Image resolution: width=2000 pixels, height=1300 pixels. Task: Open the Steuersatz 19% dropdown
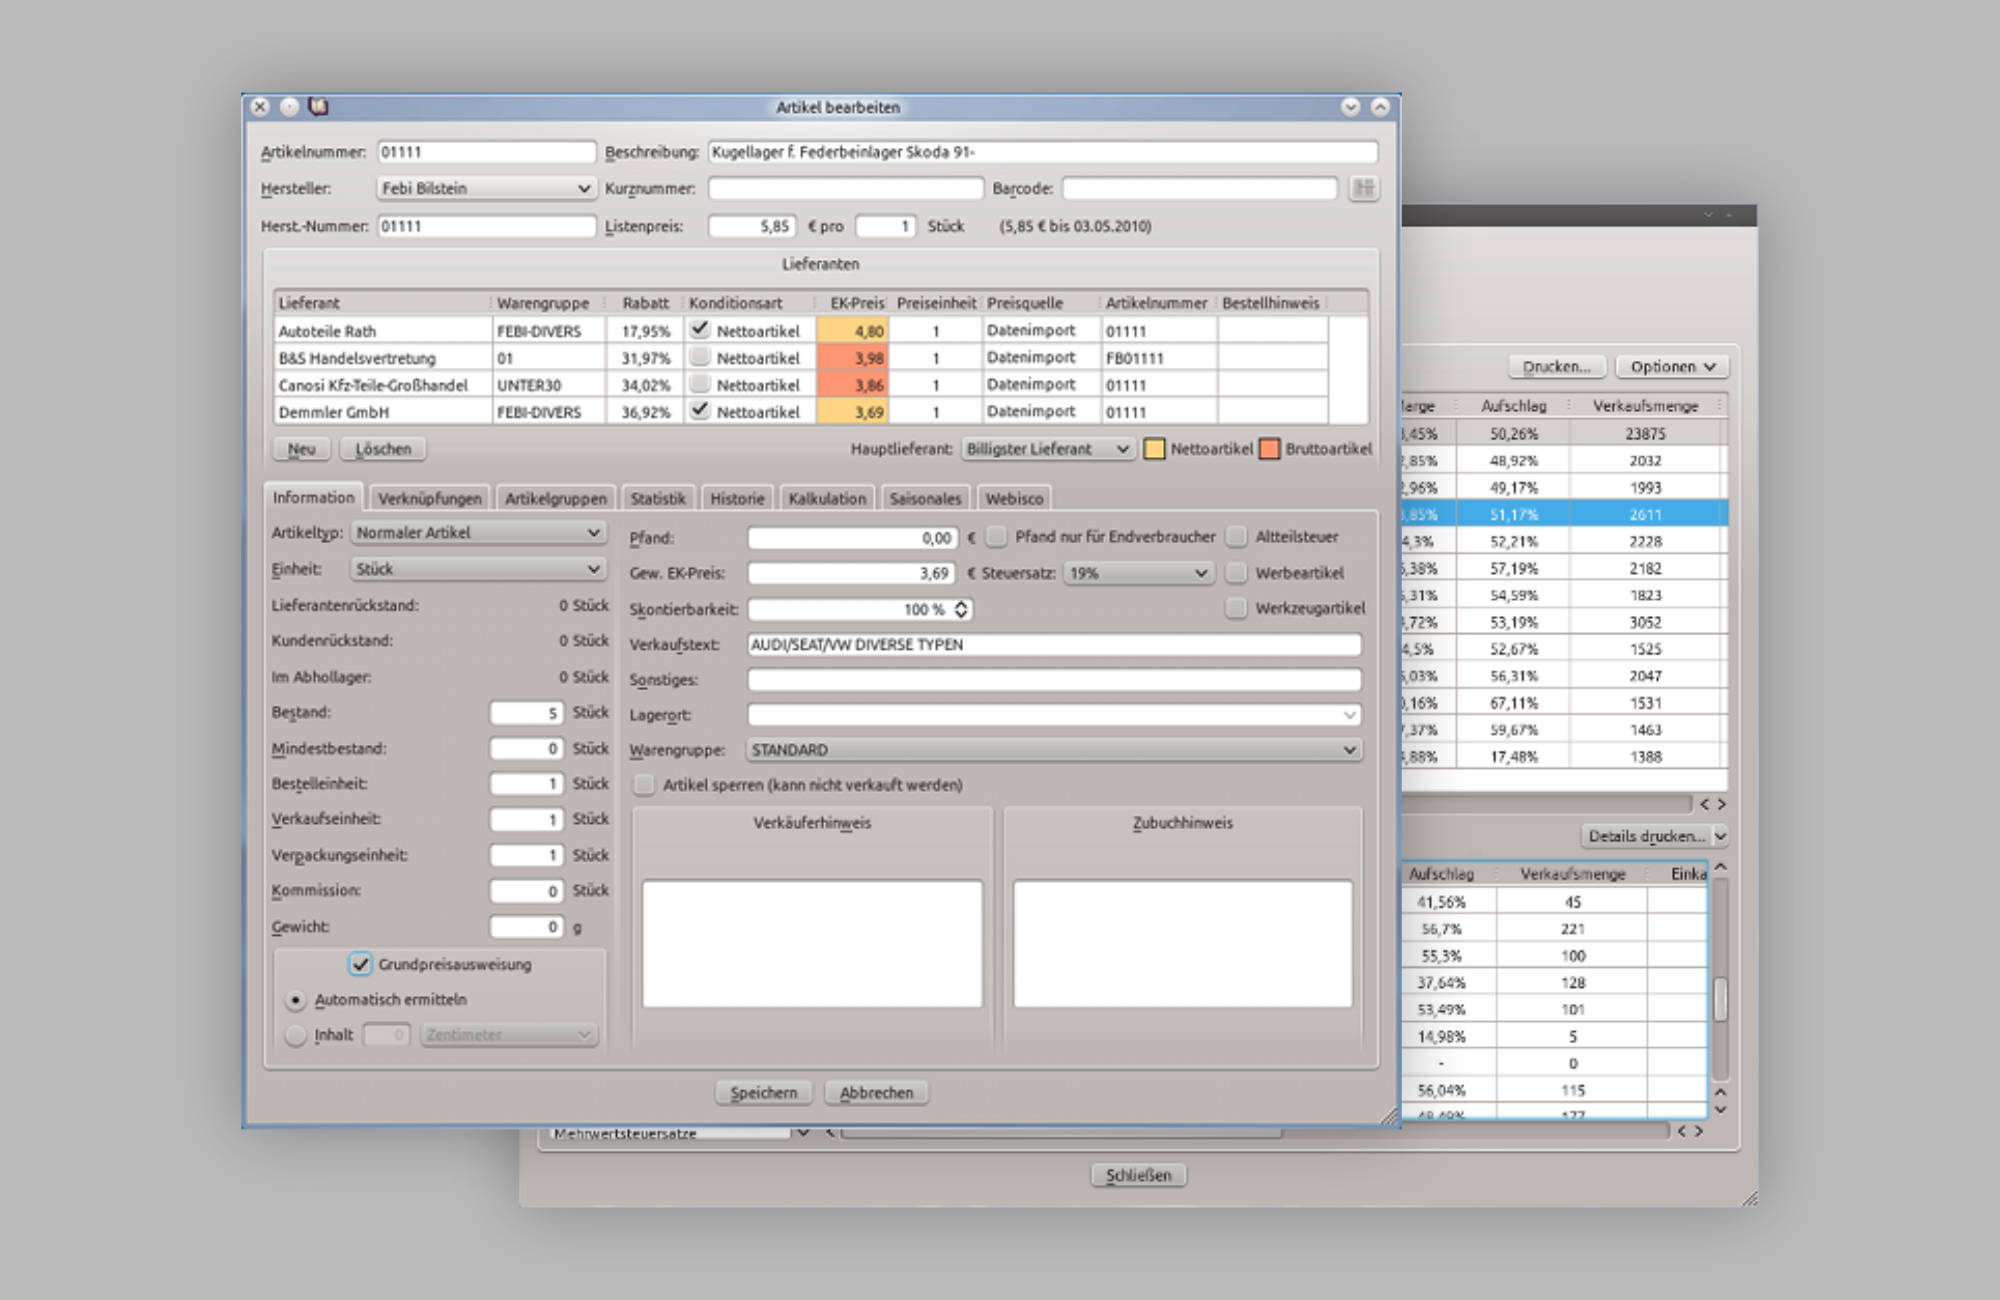coord(1137,573)
